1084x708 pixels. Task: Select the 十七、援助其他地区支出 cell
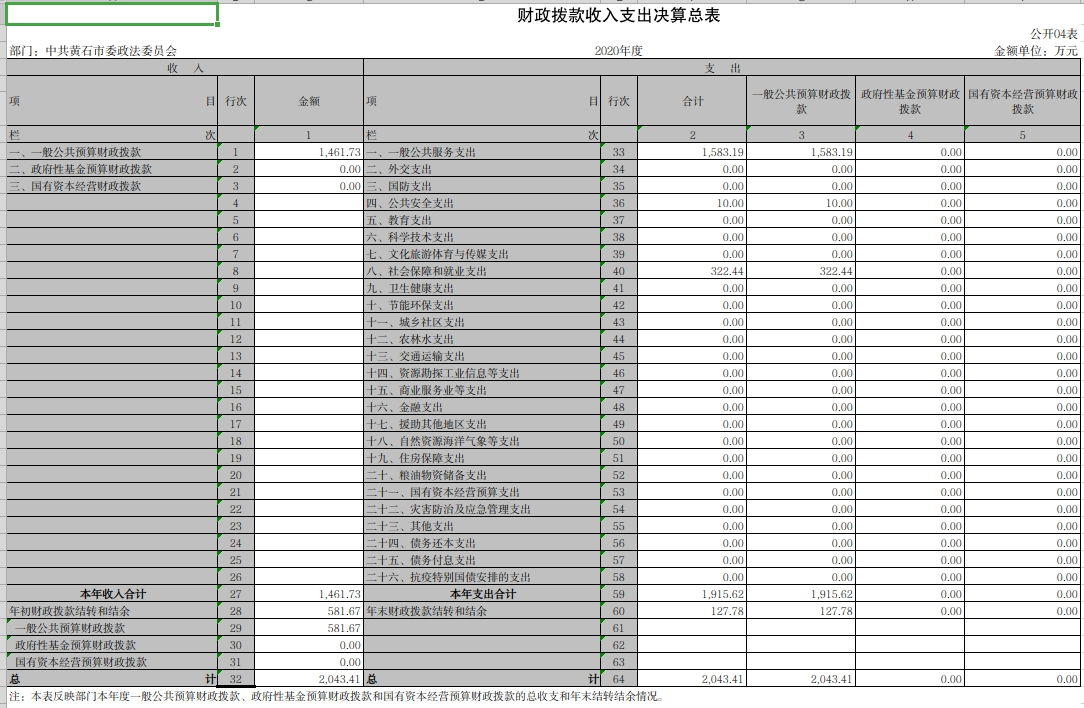[x=483, y=424]
